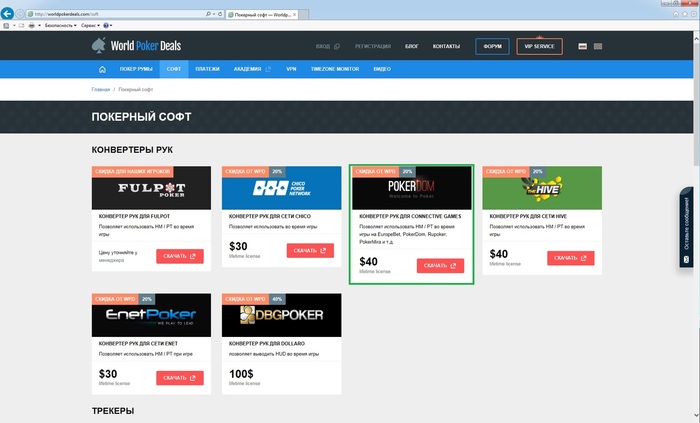The width and height of the screenshot is (700, 423).
Task: Close the Покерный софт browser tab
Action: point(294,14)
